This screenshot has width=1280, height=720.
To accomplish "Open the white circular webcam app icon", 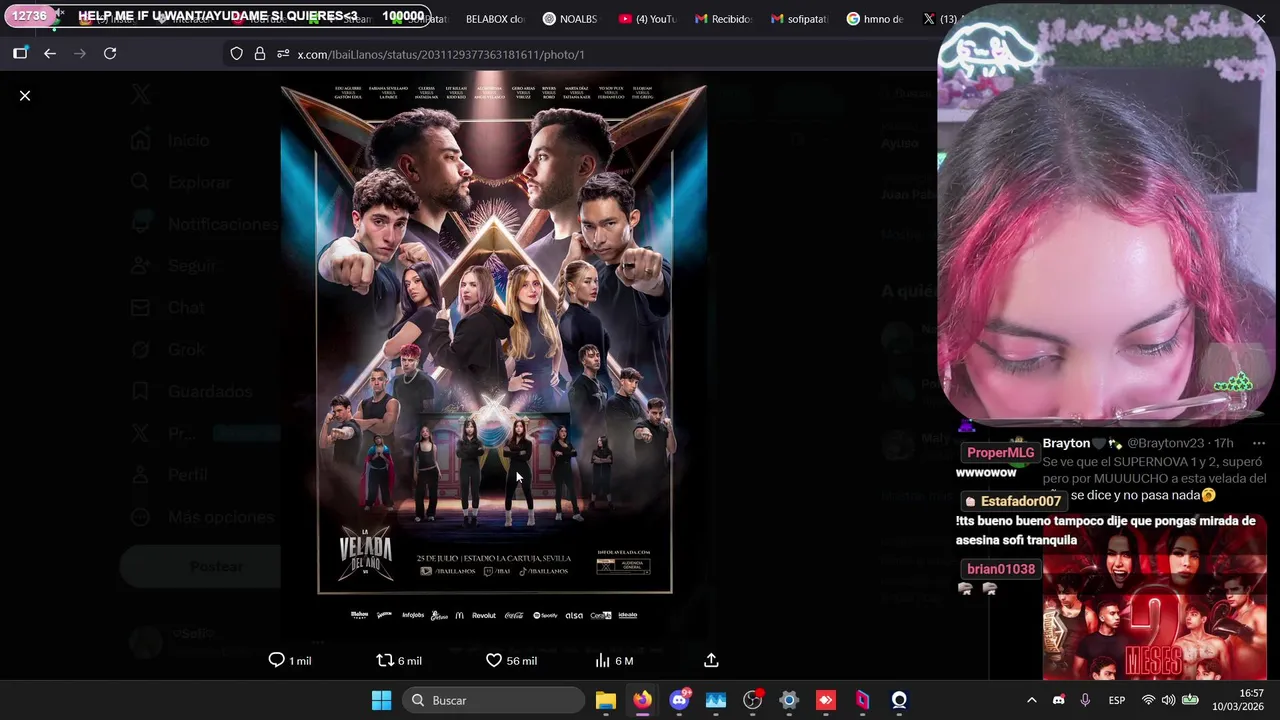I will tap(899, 700).
